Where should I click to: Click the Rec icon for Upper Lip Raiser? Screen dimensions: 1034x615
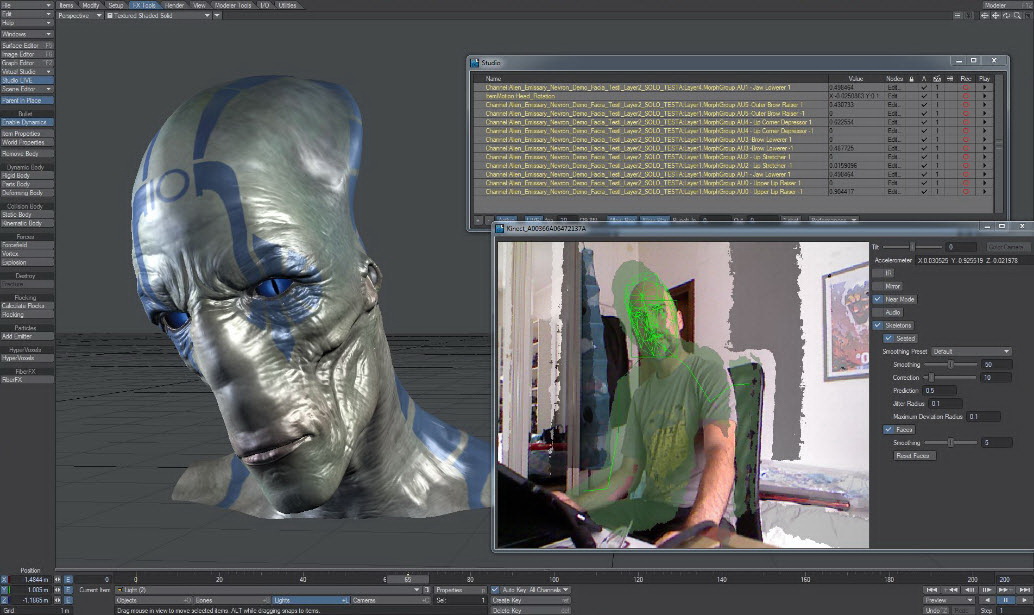pos(965,183)
